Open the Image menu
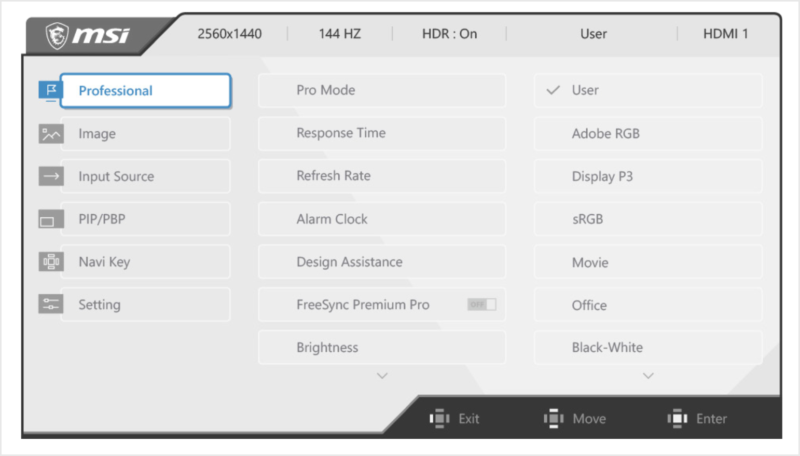The height and width of the screenshot is (456, 800). pyautogui.click(x=145, y=134)
